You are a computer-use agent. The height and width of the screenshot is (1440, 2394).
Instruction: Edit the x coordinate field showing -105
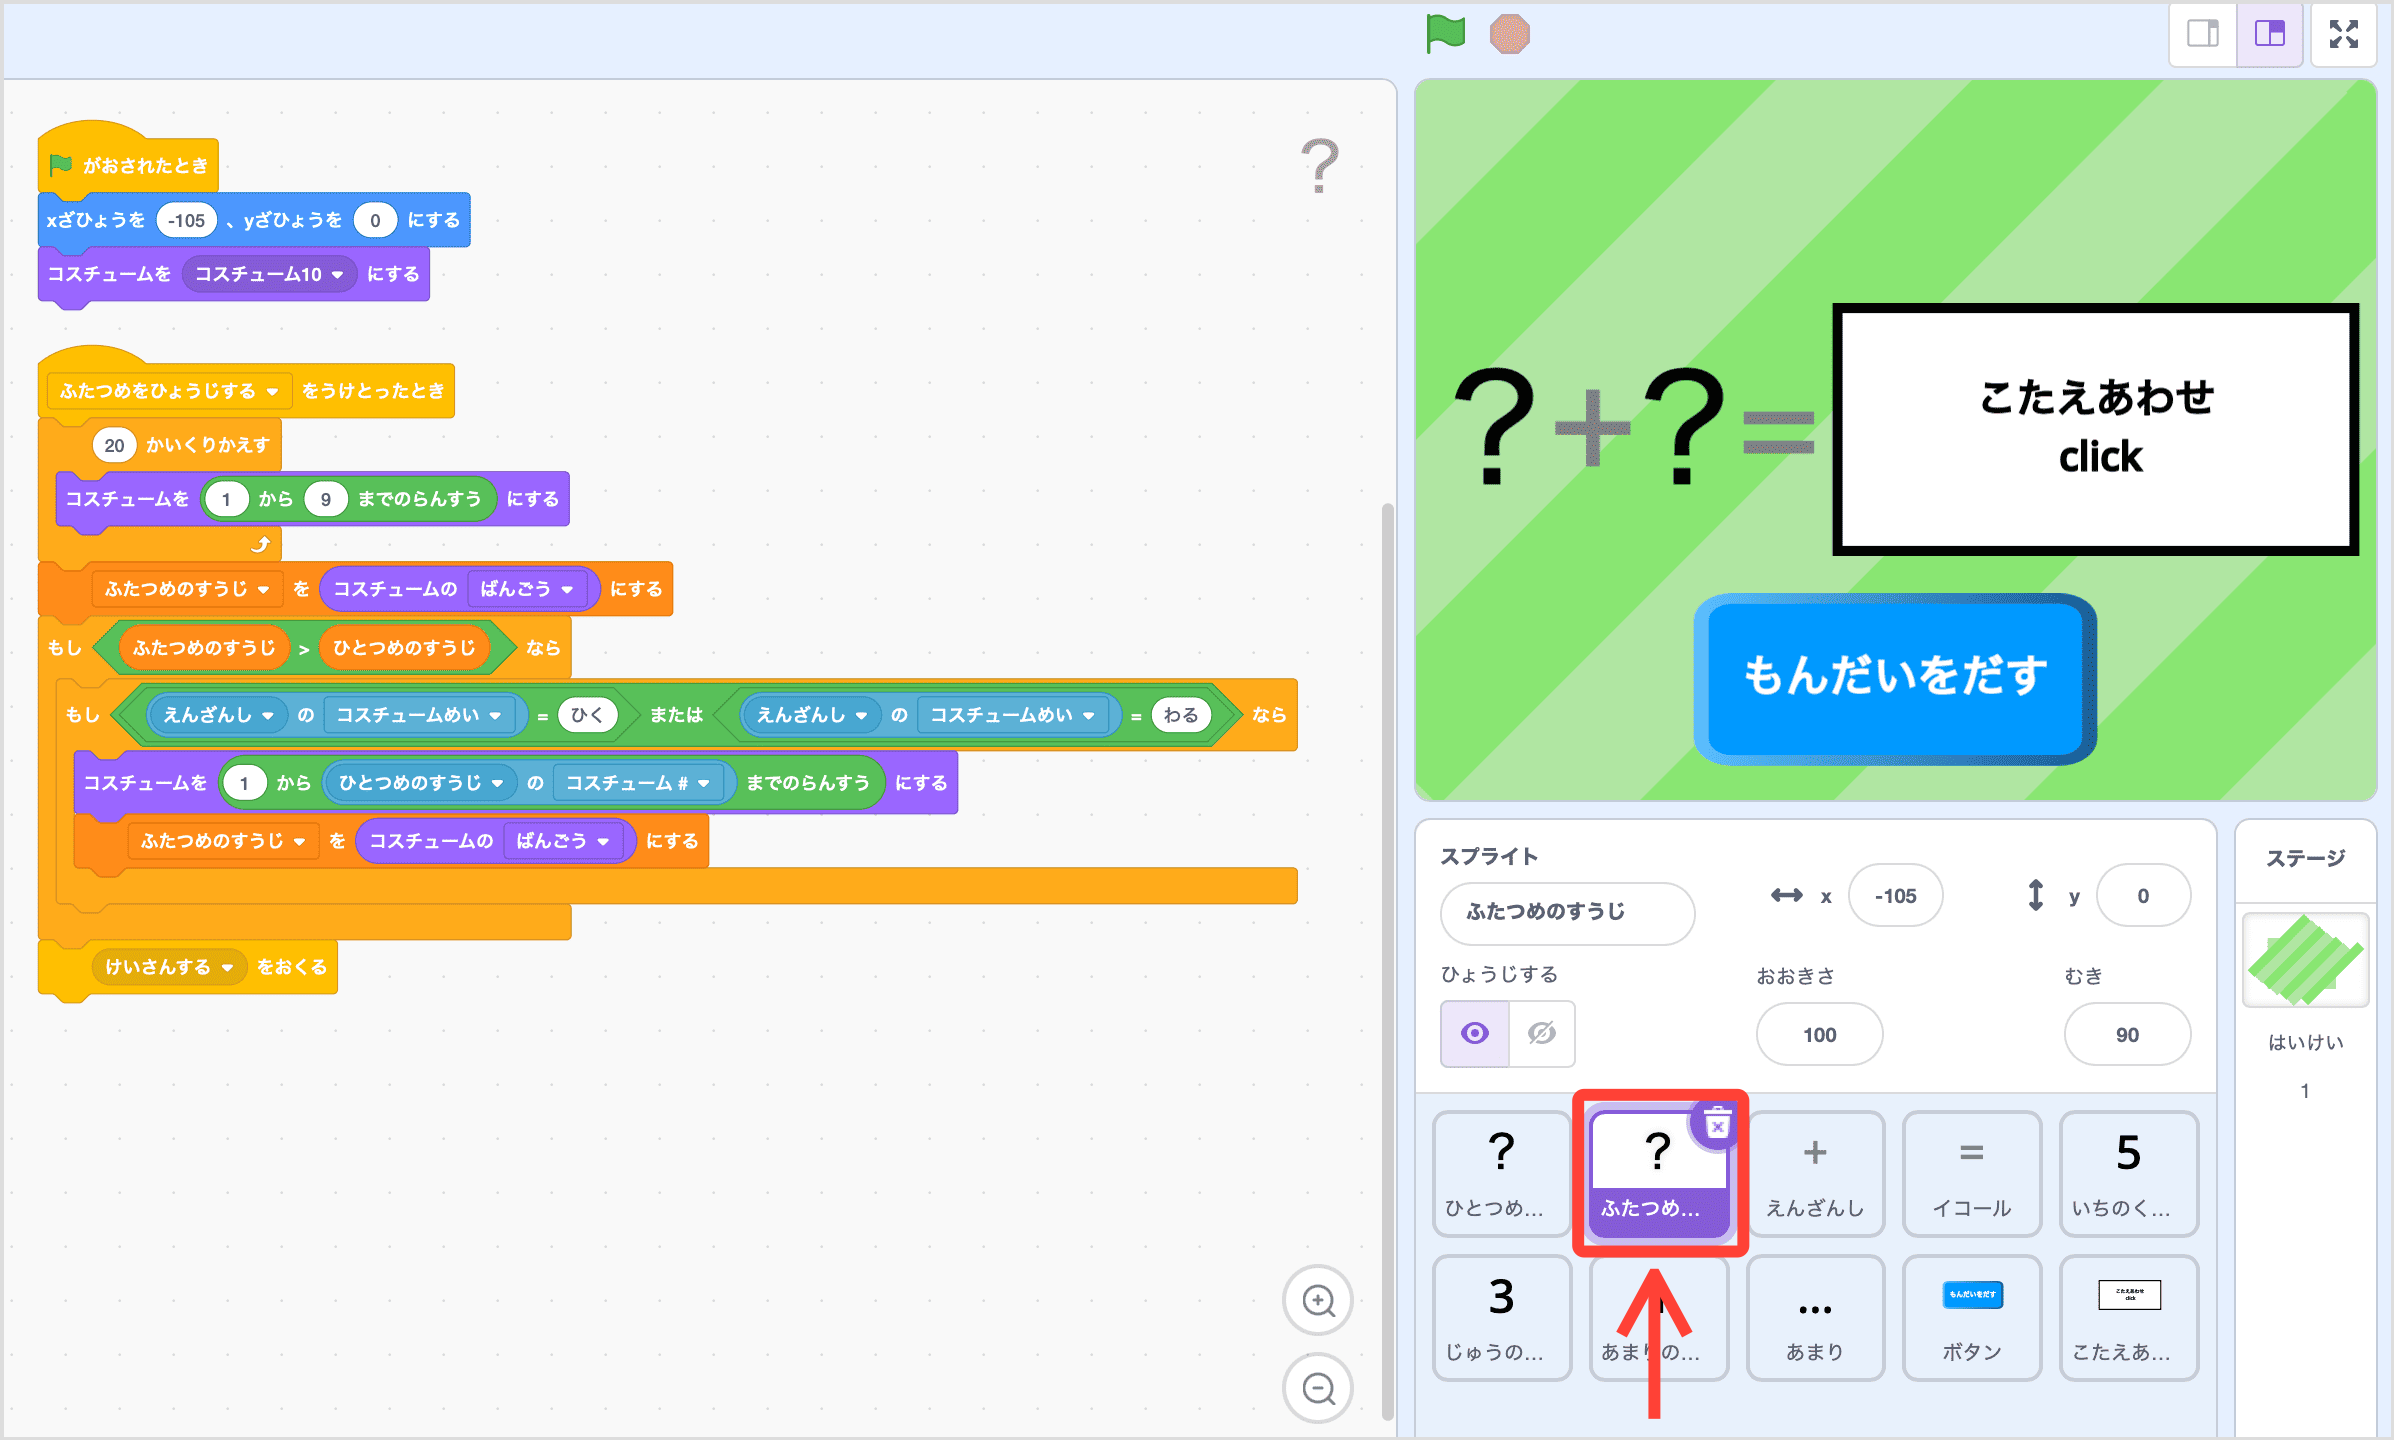(x=1894, y=895)
